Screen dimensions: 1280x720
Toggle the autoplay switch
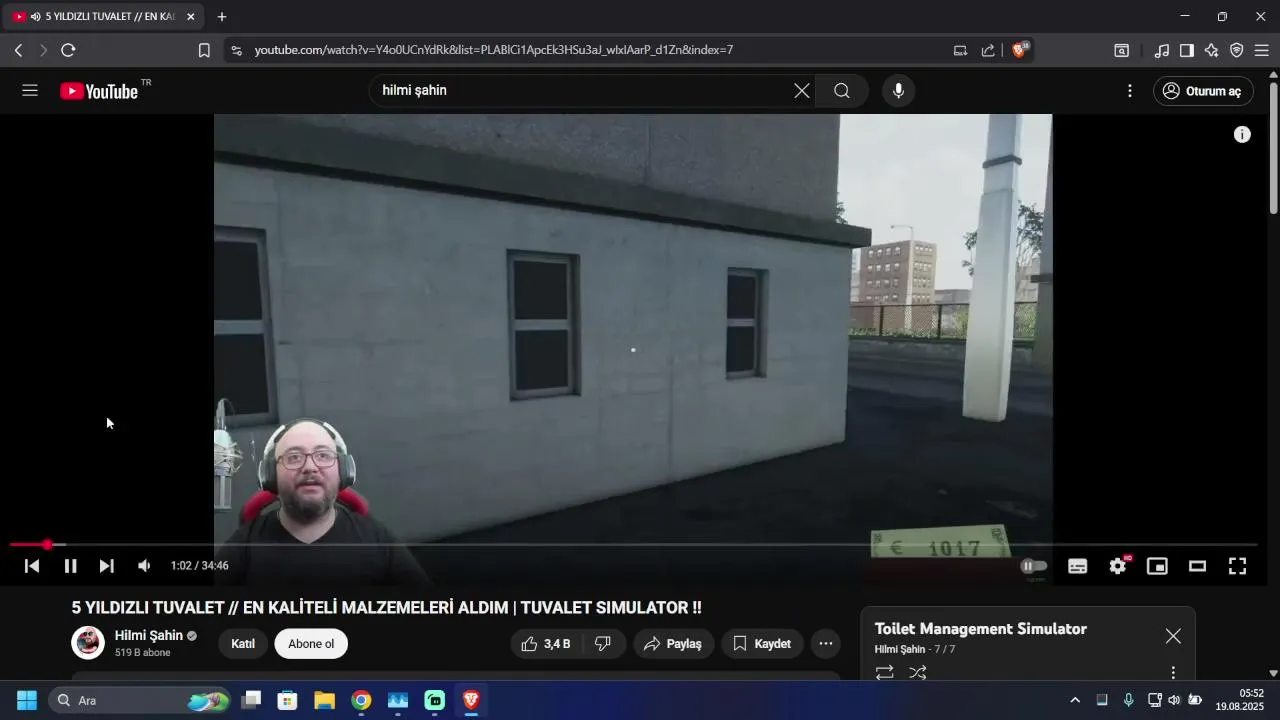[1034, 566]
